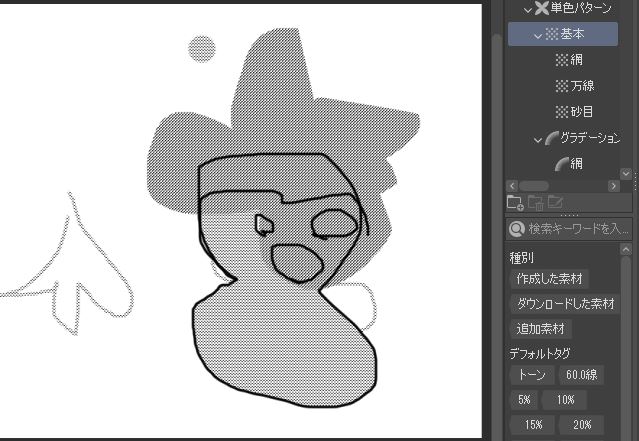Viewport: 639px width, 441px height.
Task: Click the dotted tone icon beside 万線
Action: click(562, 86)
